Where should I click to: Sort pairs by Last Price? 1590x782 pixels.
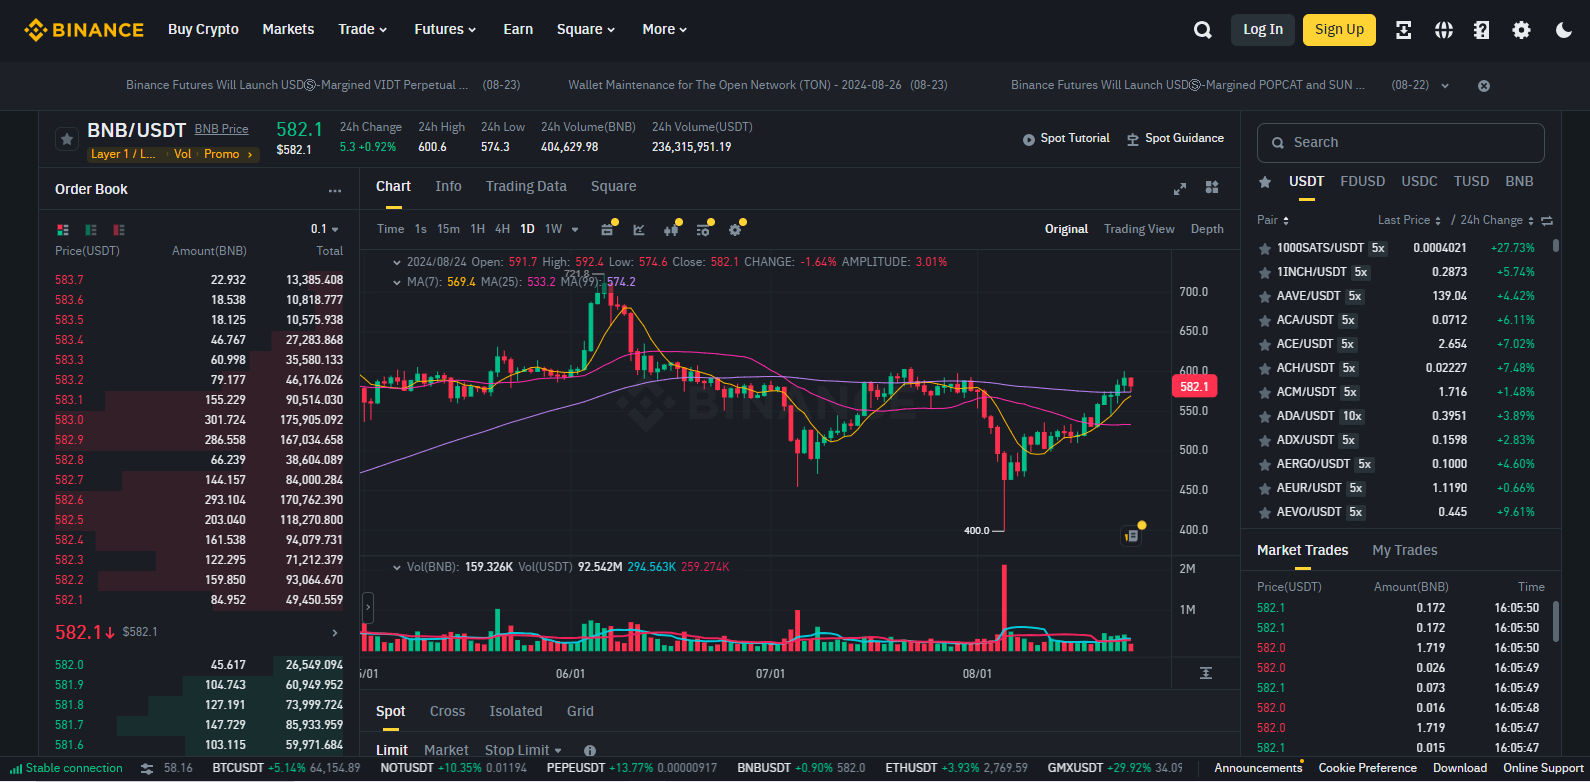click(x=1409, y=221)
